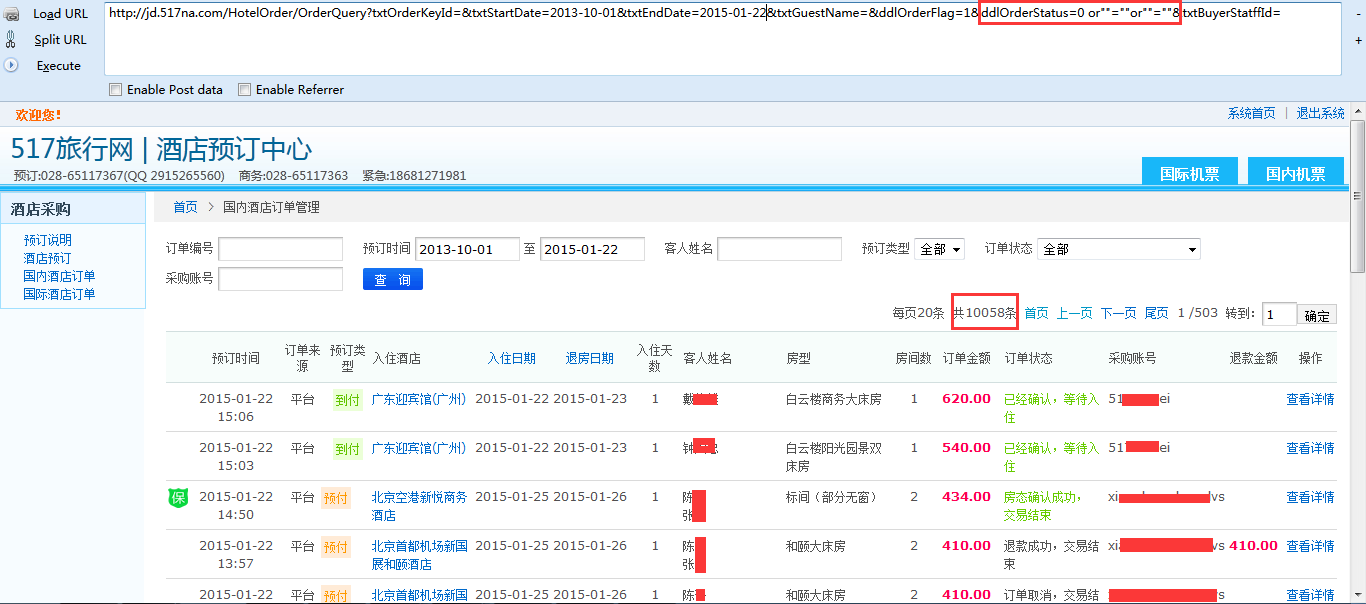Click the 确定 page jump button

[x=1317, y=315]
